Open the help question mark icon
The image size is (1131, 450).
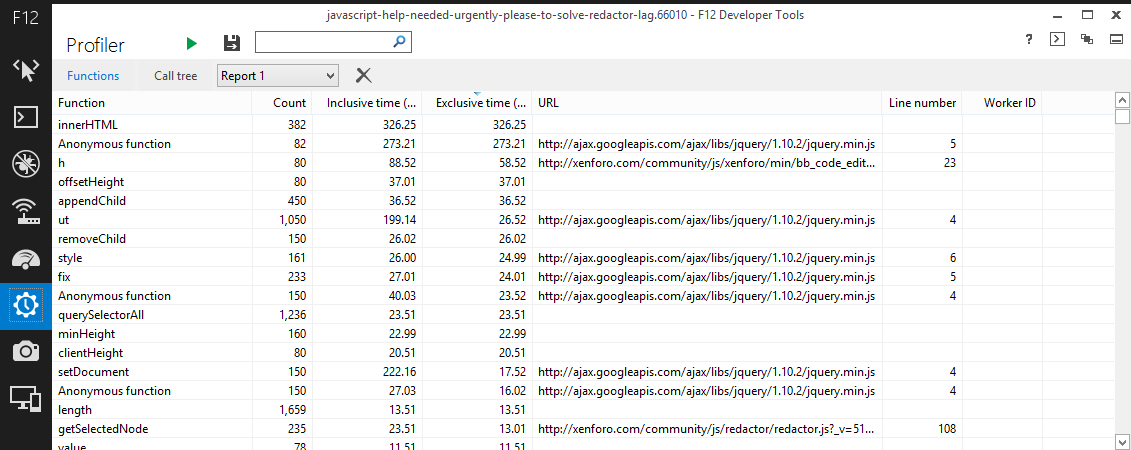coord(1029,39)
